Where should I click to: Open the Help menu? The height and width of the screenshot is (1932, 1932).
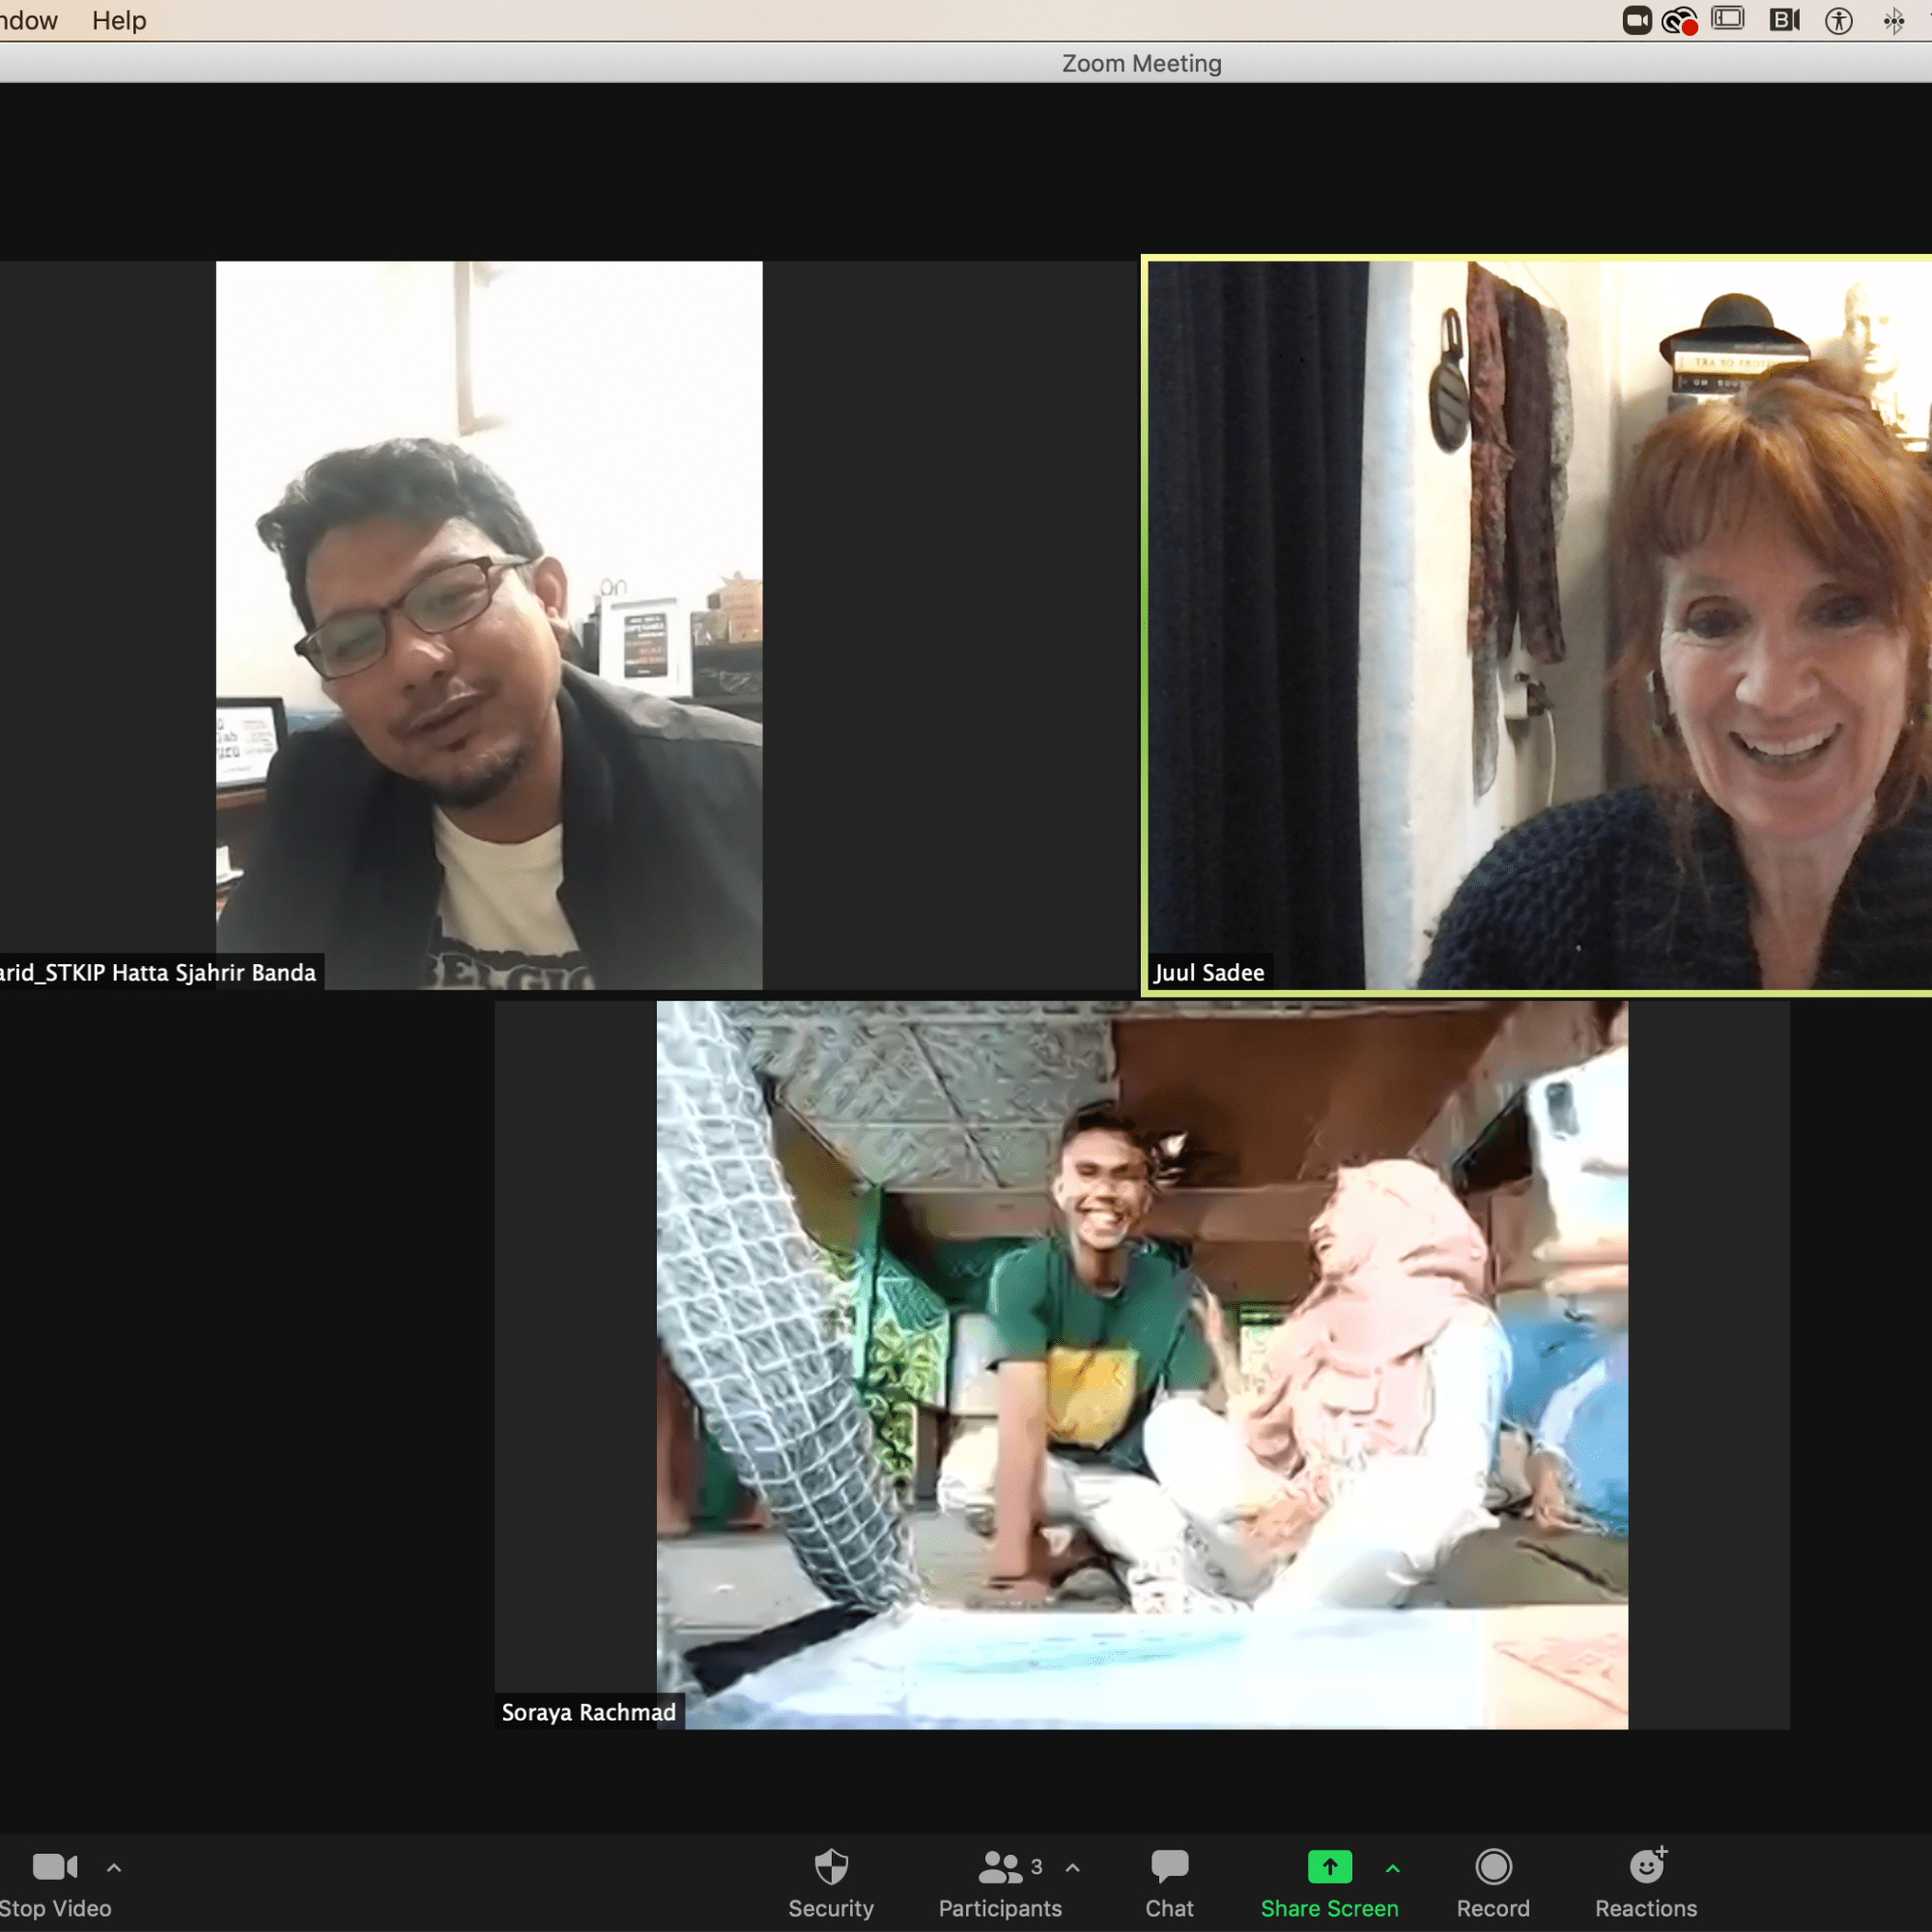(x=119, y=20)
